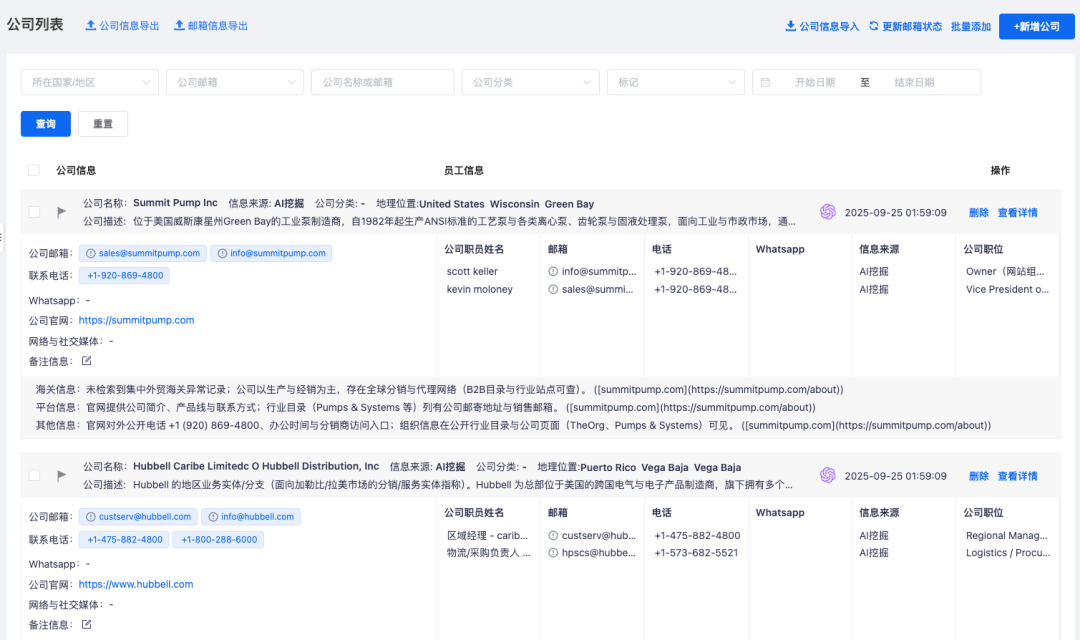Click 更新邮箱状态 refresh link

[905, 26]
